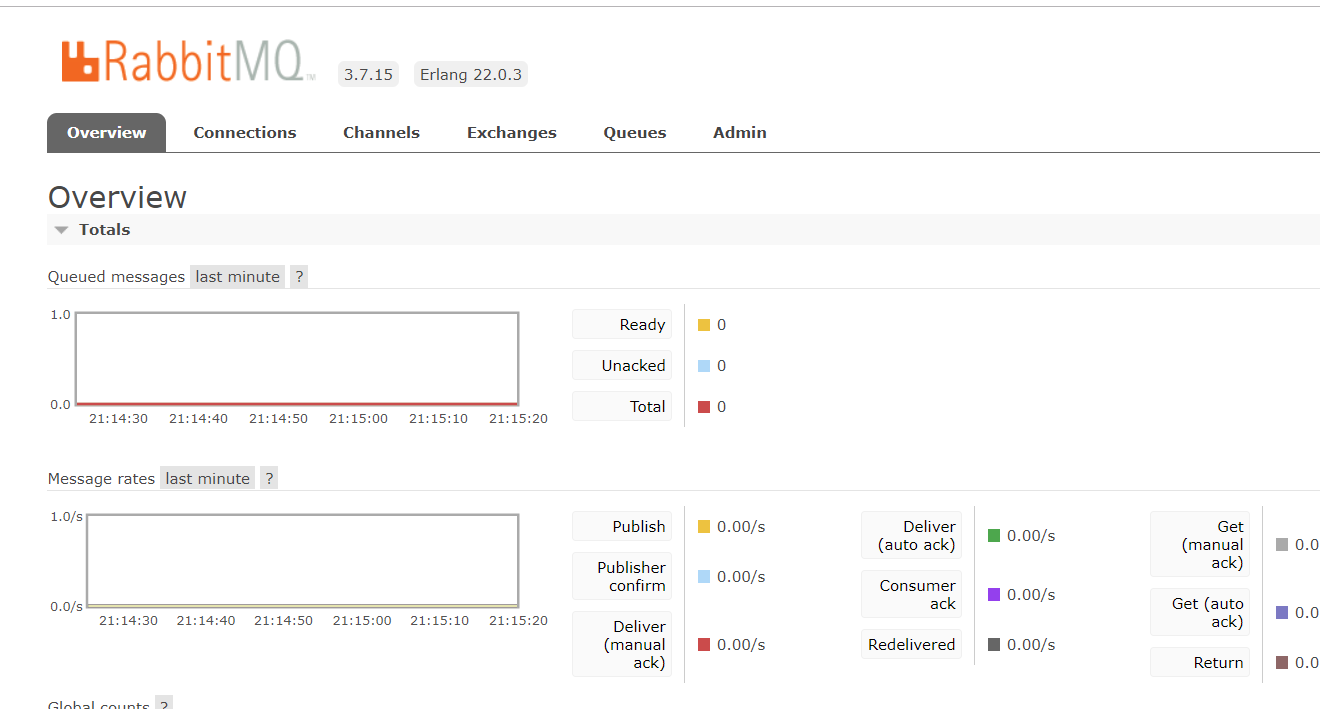Click the Ready legend label
1320x709 pixels.
tap(622, 324)
